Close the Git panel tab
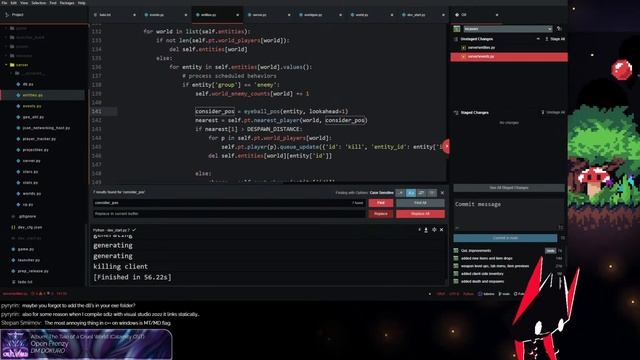The width and height of the screenshot is (640, 360). click(x=497, y=15)
